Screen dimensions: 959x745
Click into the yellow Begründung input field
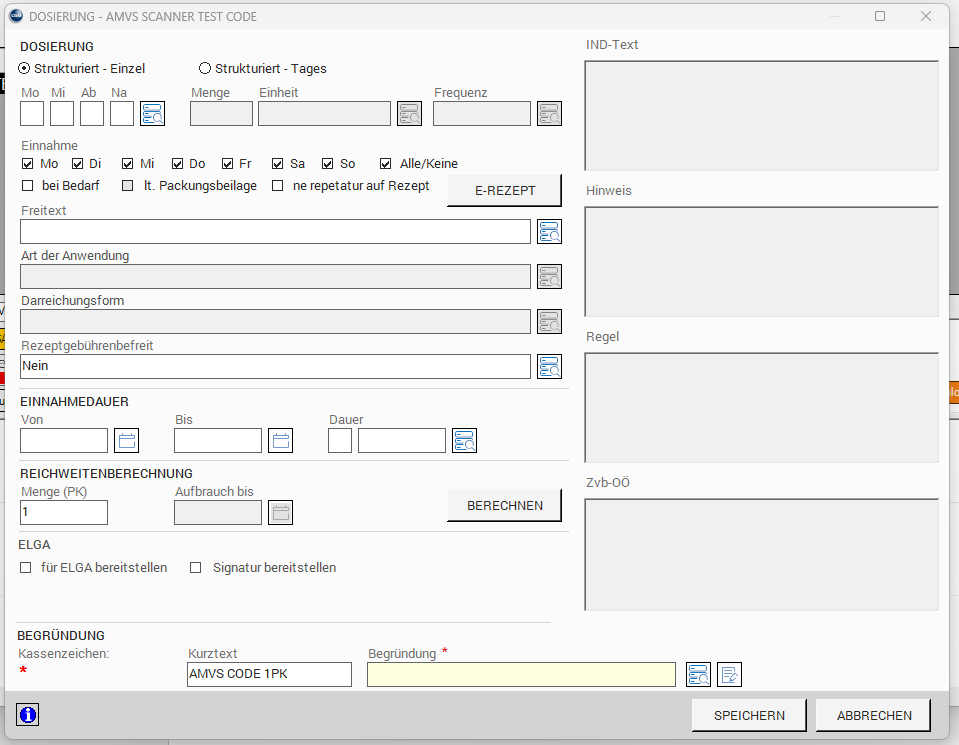(520, 675)
